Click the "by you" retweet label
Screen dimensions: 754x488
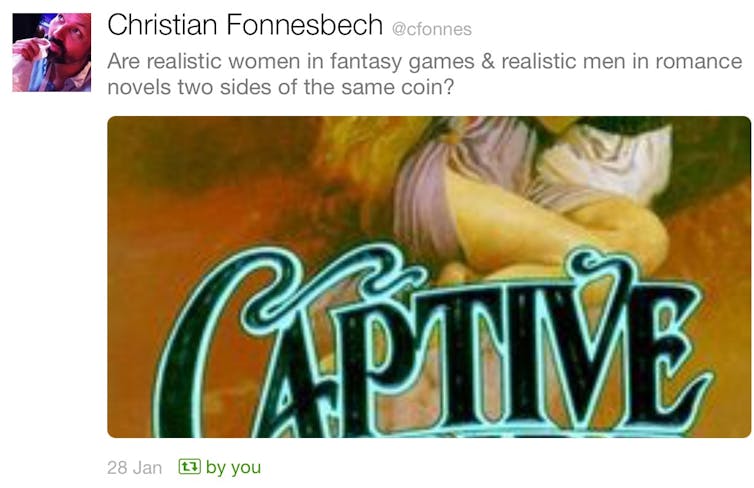click(233, 467)
